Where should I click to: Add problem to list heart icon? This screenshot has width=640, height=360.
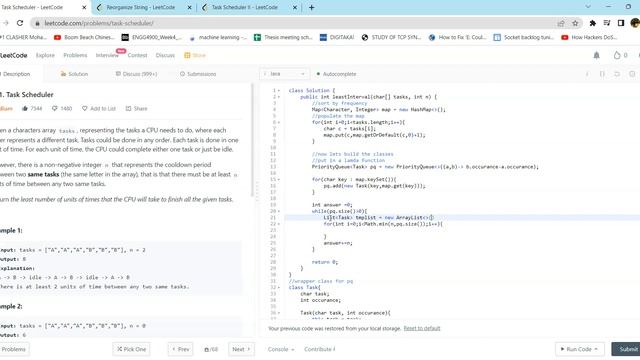pos(99,109)
